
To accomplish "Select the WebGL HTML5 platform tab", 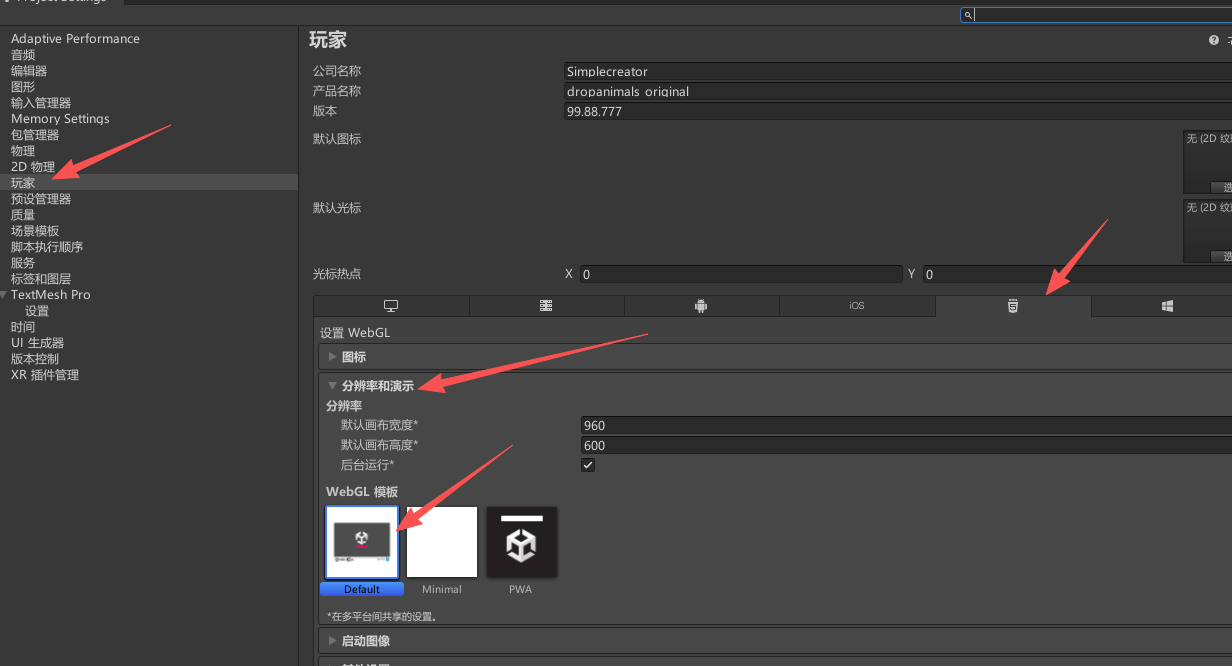I will pyautogui.click(x=1013, y=306).
